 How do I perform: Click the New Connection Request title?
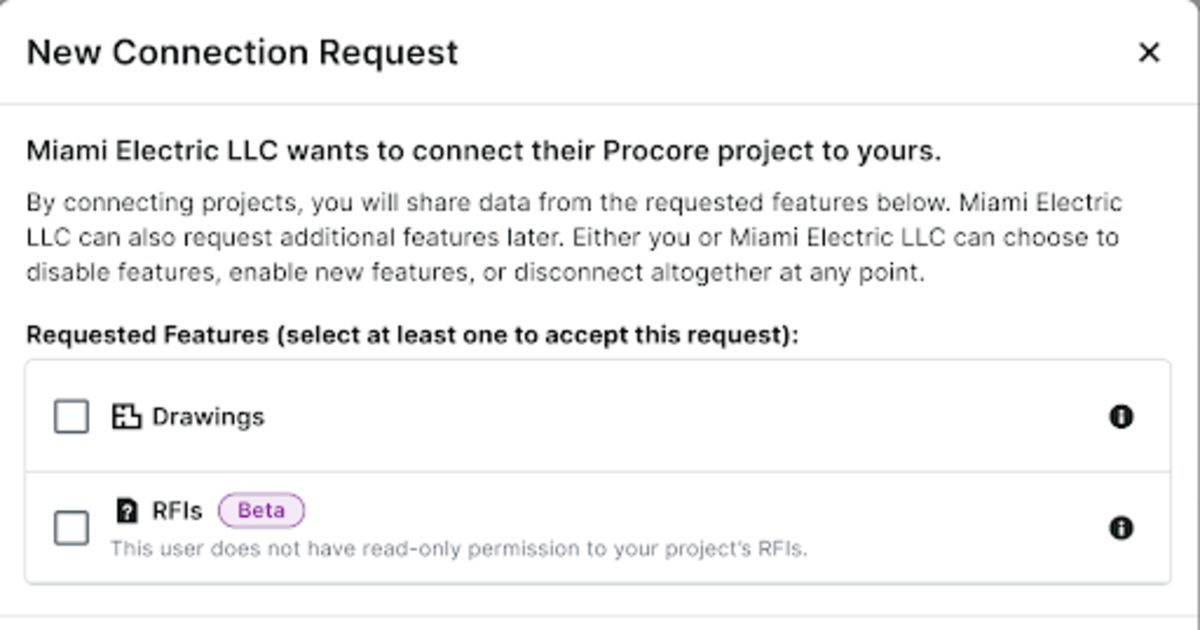243,52
